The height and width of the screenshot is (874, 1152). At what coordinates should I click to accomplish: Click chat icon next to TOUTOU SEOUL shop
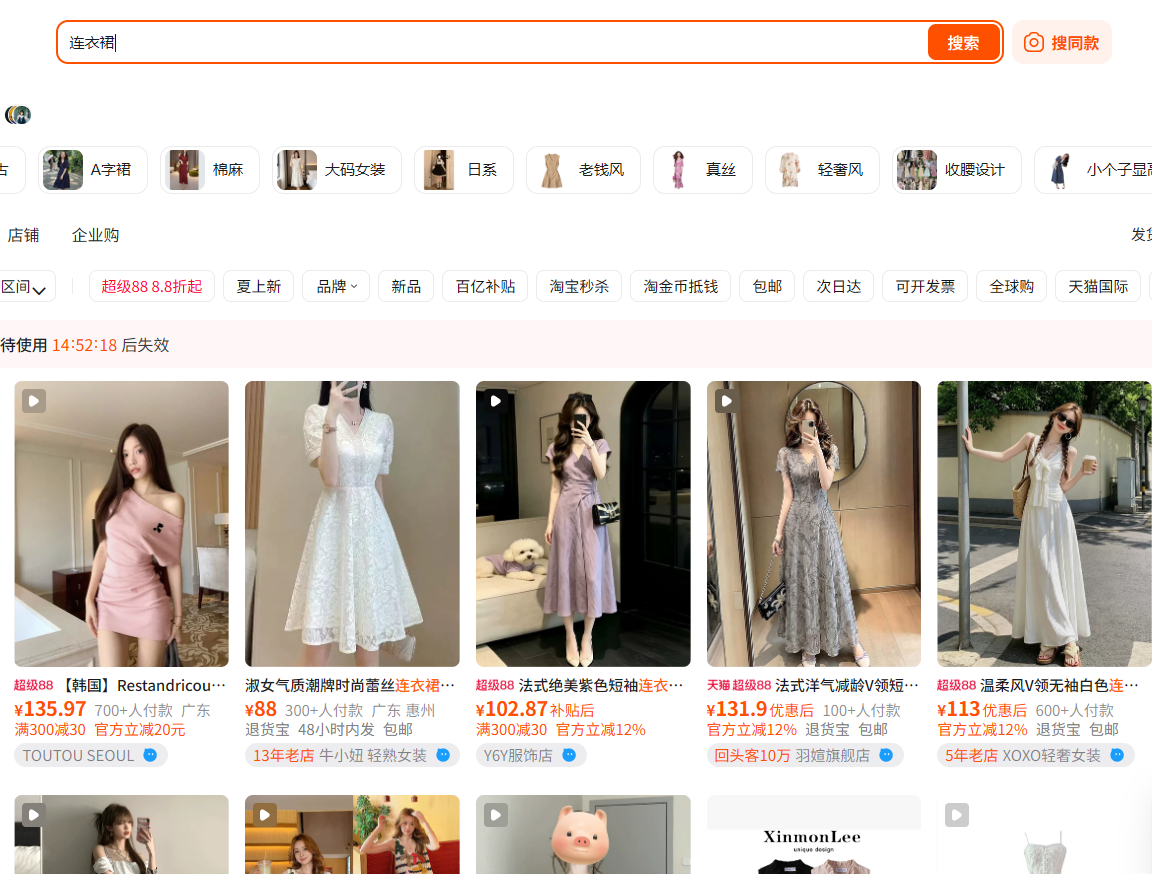[150, 755]
